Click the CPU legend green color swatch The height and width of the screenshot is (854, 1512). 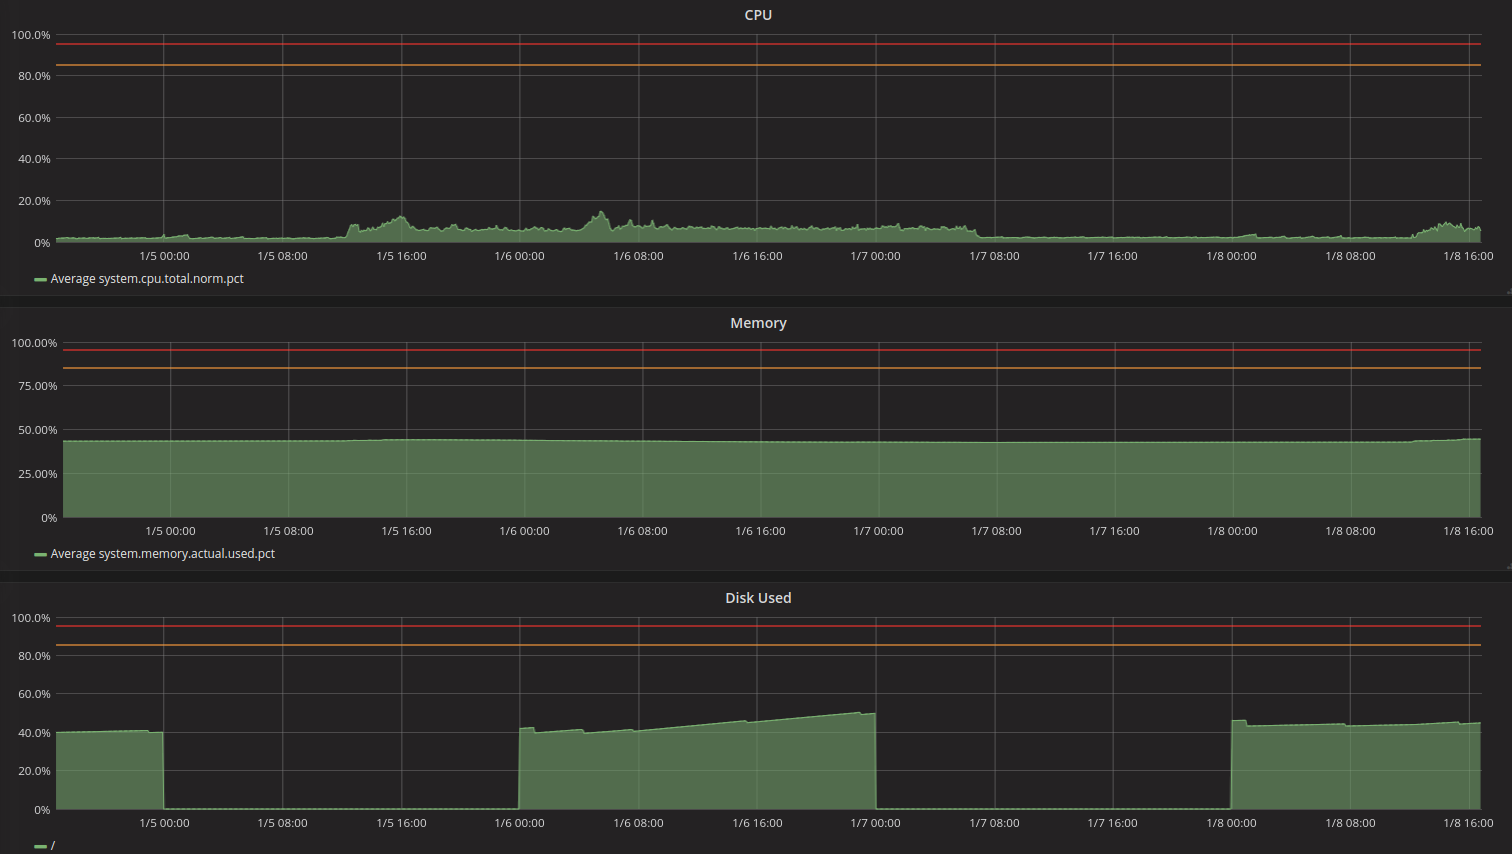[x=40, y=280]
